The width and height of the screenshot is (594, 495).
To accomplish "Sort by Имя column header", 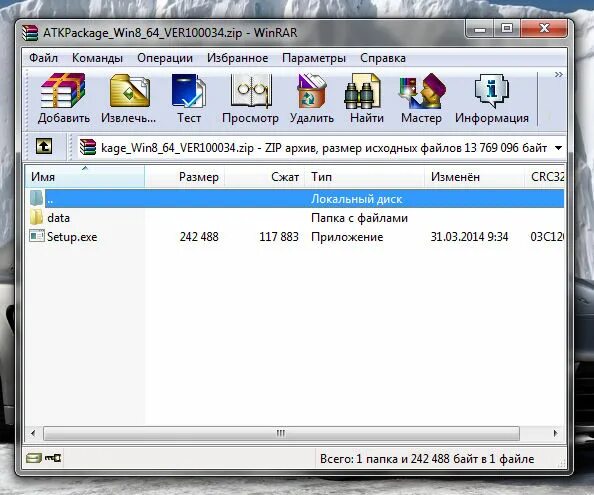I will click(85, 176).
